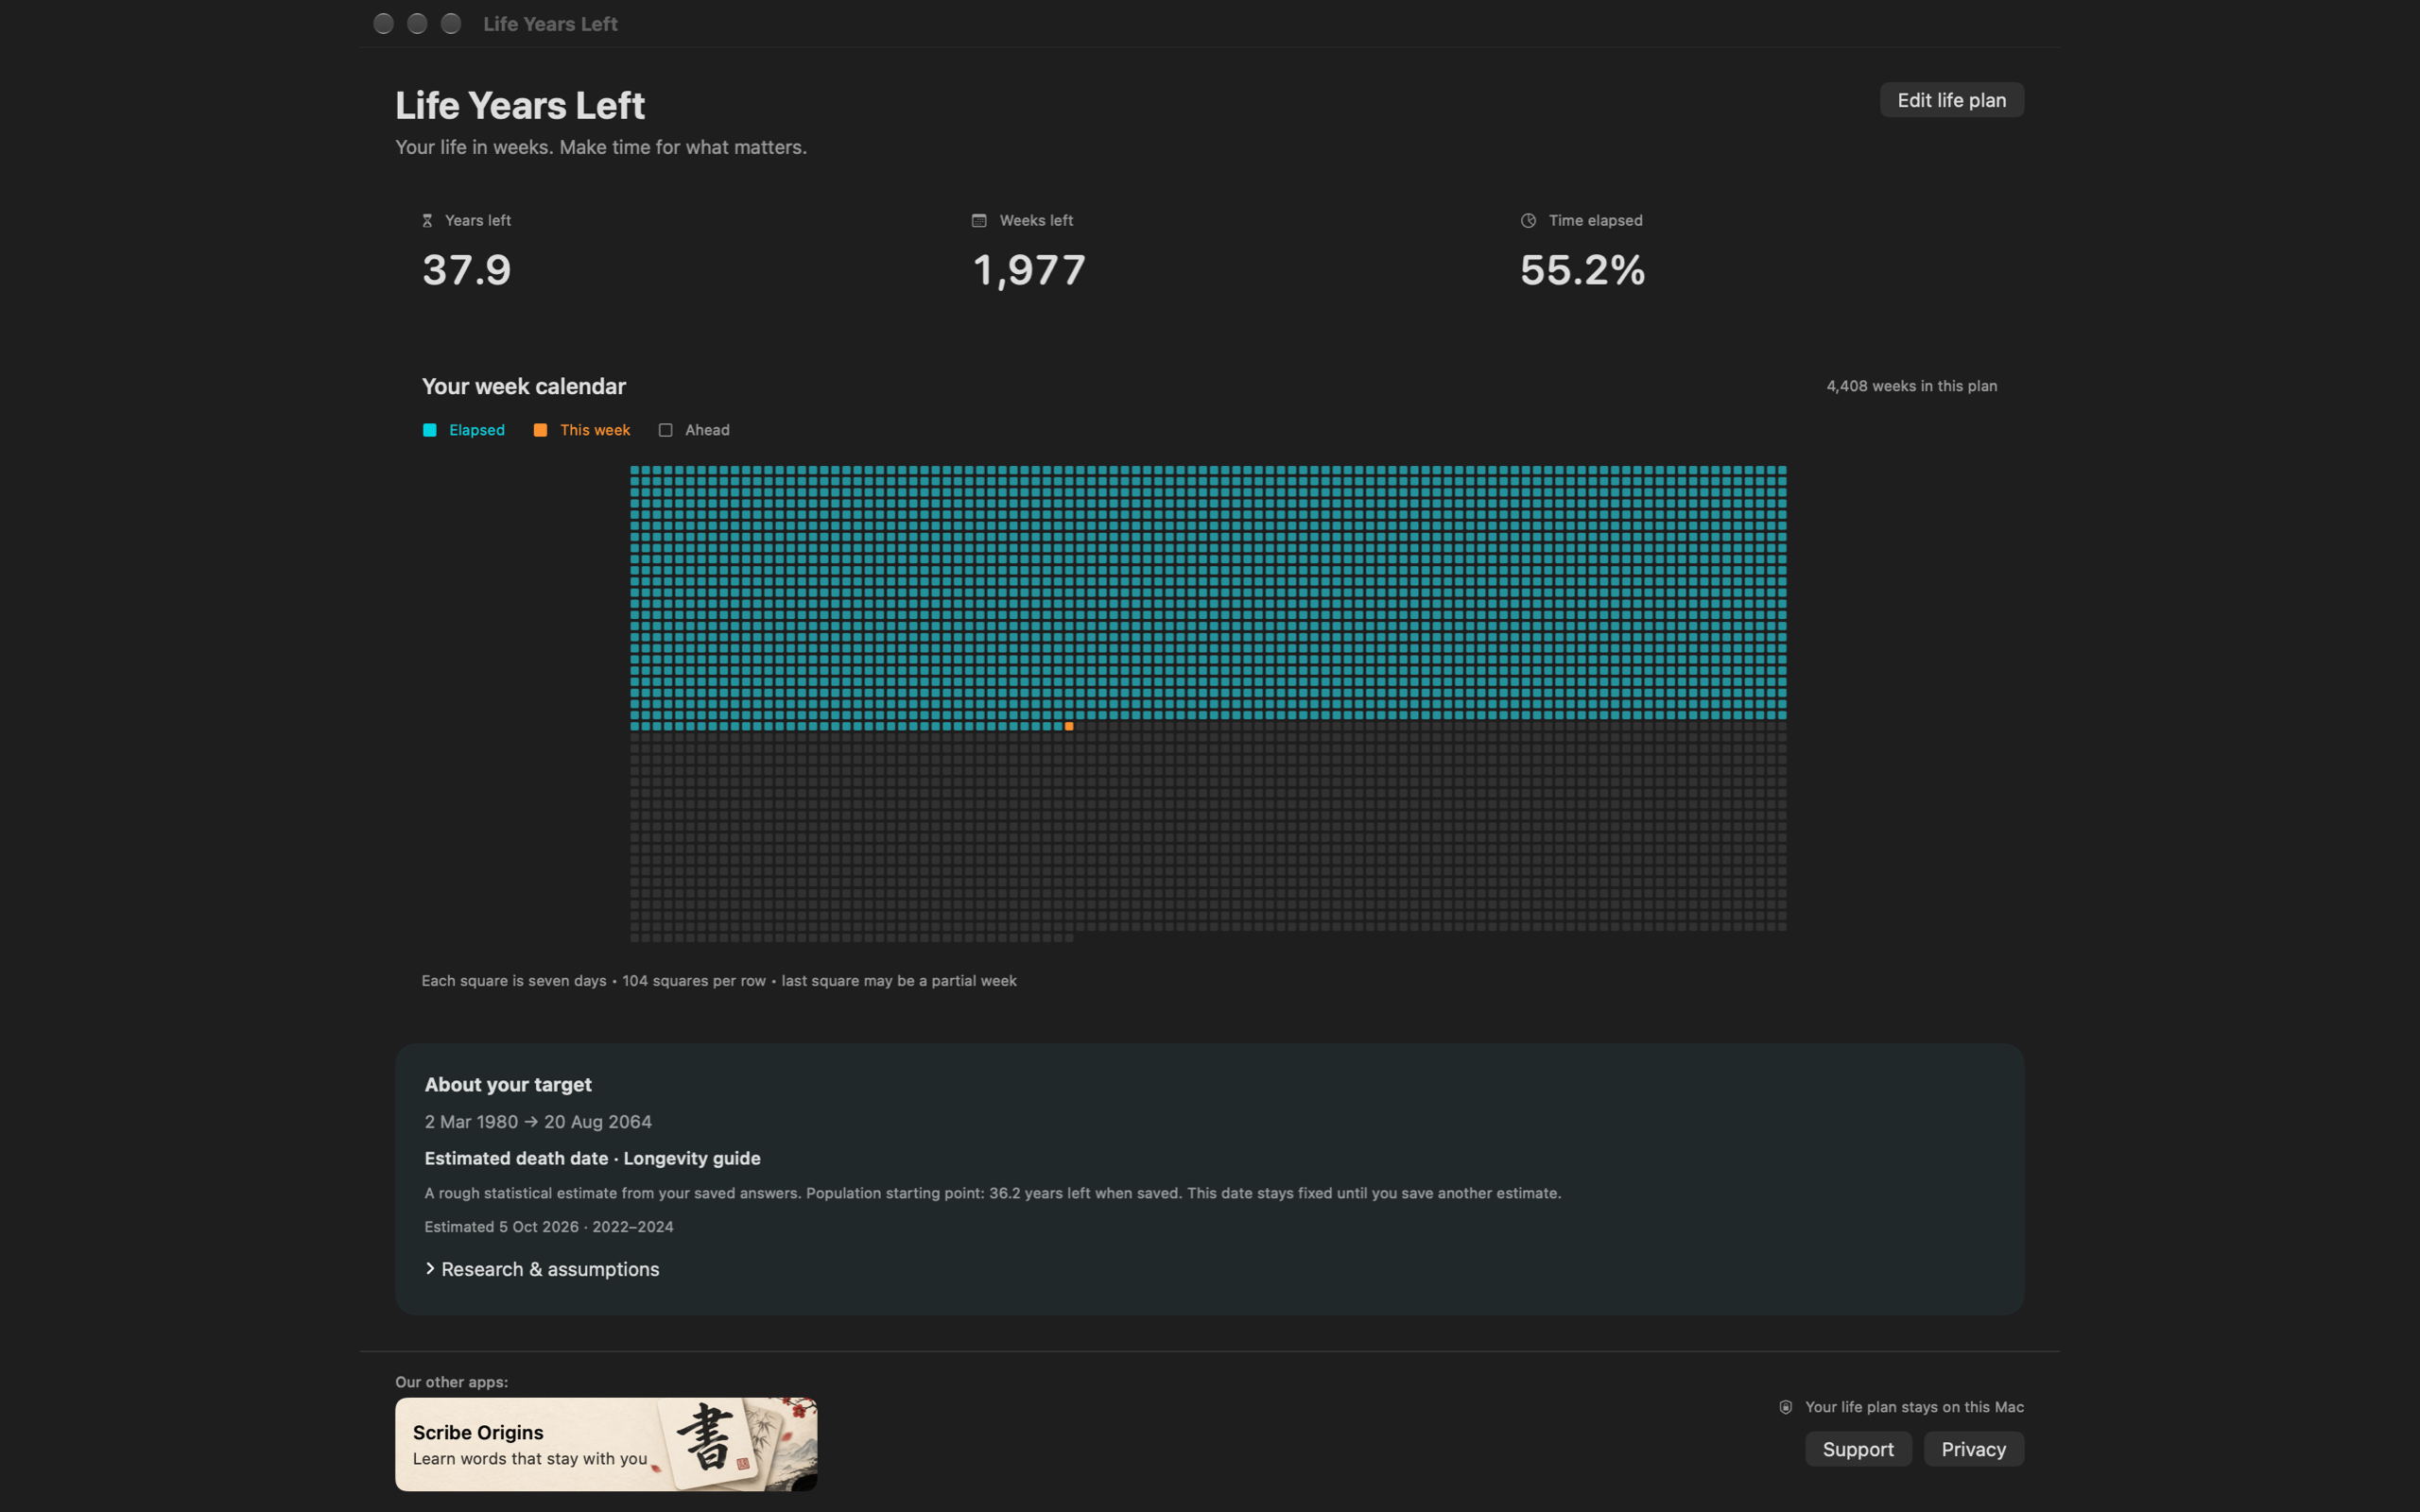Click the 'Our other apps:' label
The height and width of the screenshot is (1512, 2420).
pyautogui.click(x=451, y=1382)
